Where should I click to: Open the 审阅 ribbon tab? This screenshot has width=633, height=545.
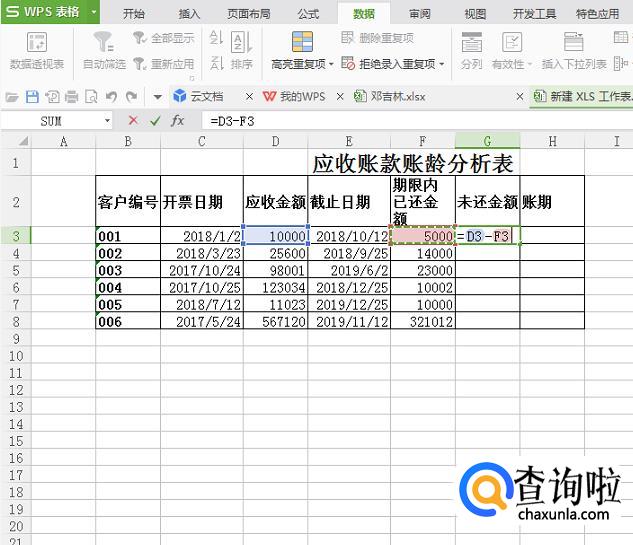tap(419, 14)
